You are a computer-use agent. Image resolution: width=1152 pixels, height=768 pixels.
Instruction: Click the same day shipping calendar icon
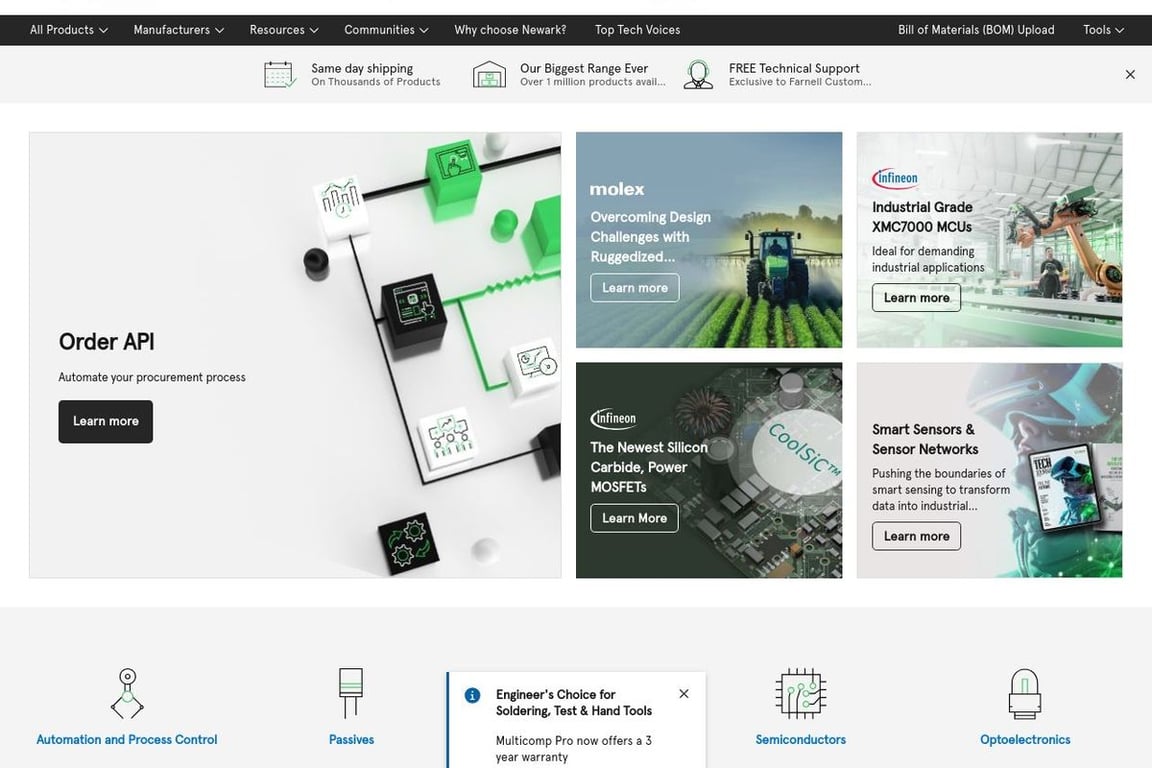tap(280, 74)
